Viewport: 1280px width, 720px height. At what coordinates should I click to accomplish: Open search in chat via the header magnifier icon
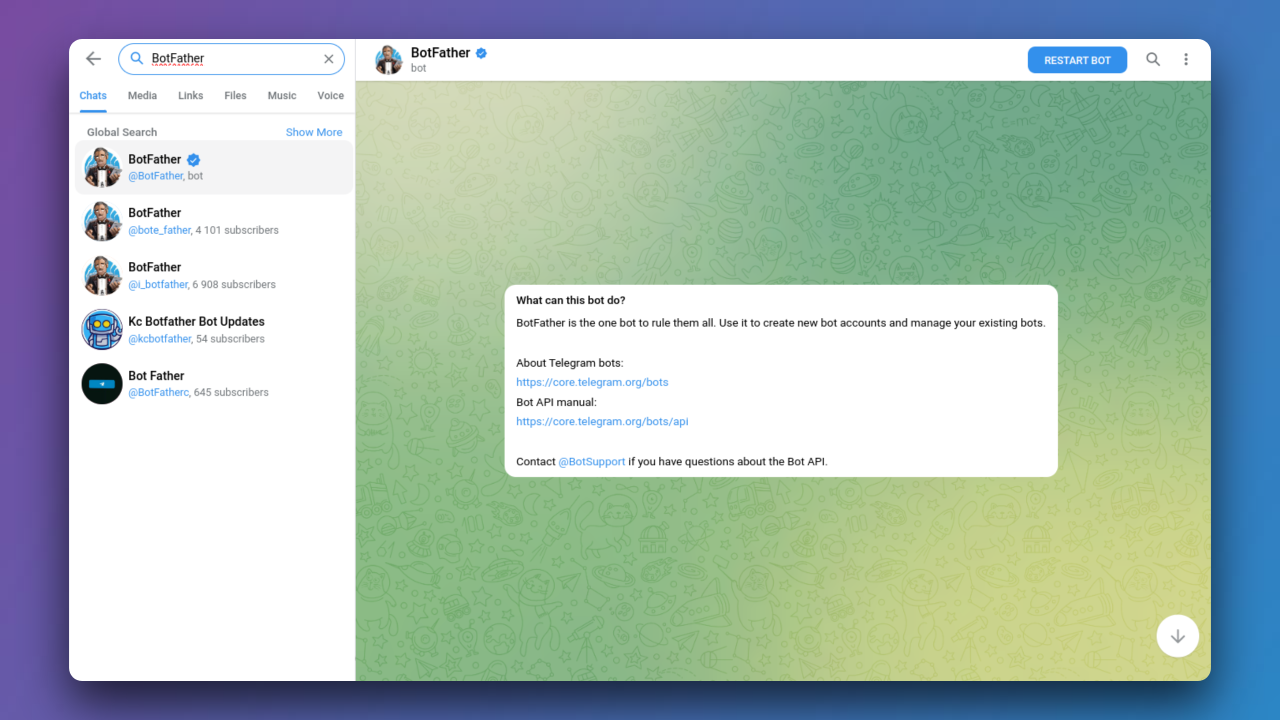pyautogui.click(x=1153, y=60)
